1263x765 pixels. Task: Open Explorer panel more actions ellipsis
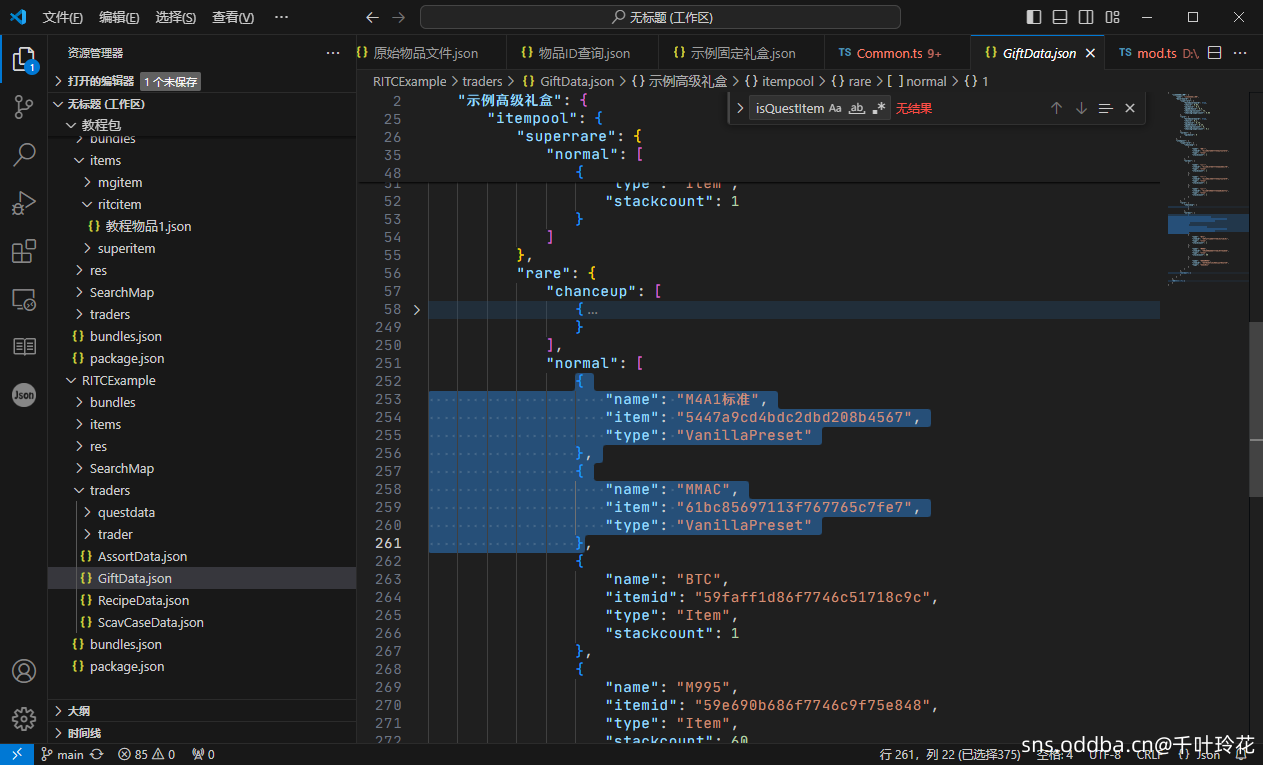tap(333, 53)
